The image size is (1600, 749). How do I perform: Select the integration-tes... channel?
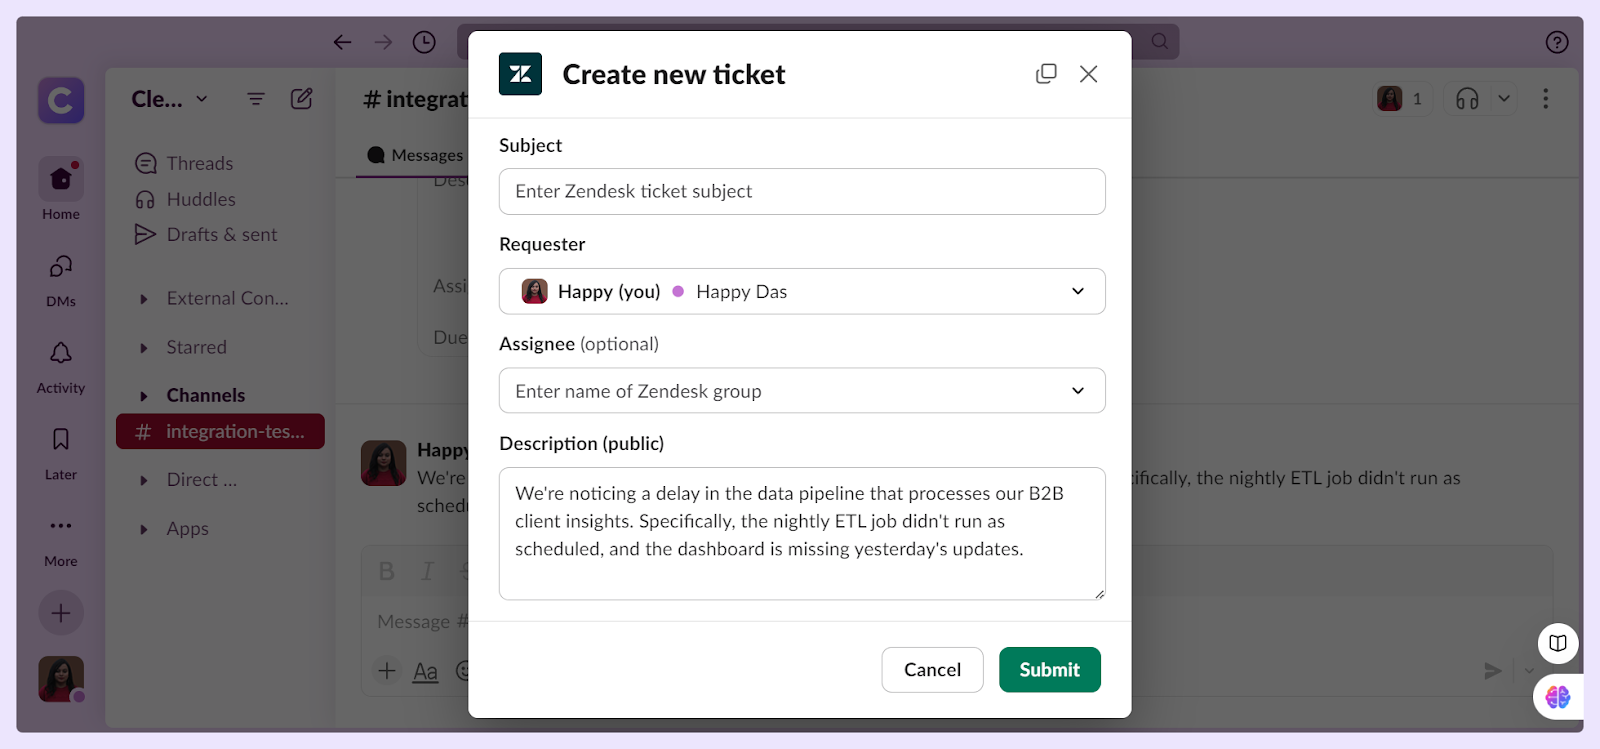220,431
